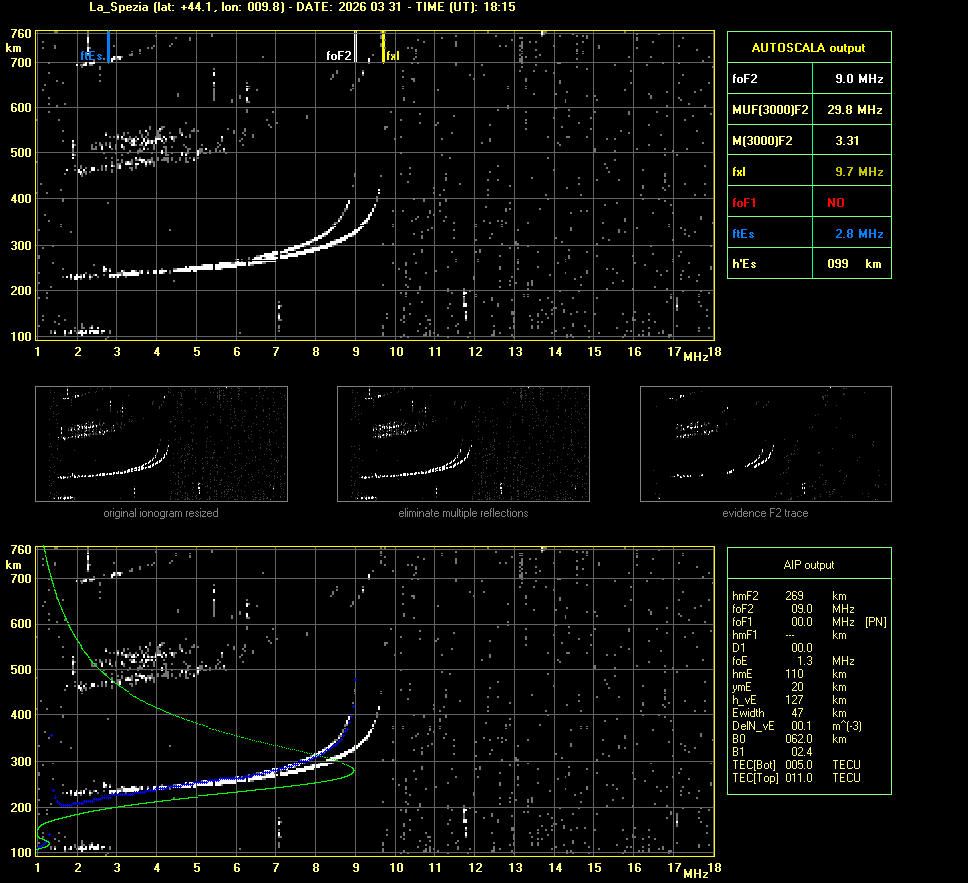Click the AIP output header
This screenshot has height=883, width=968.
(808, 565)
